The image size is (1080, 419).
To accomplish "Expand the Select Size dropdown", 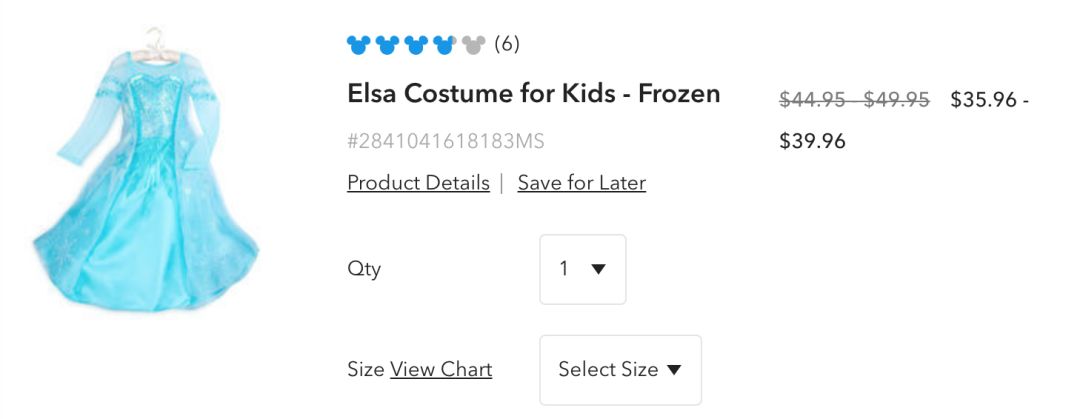I will coord(619,370).
